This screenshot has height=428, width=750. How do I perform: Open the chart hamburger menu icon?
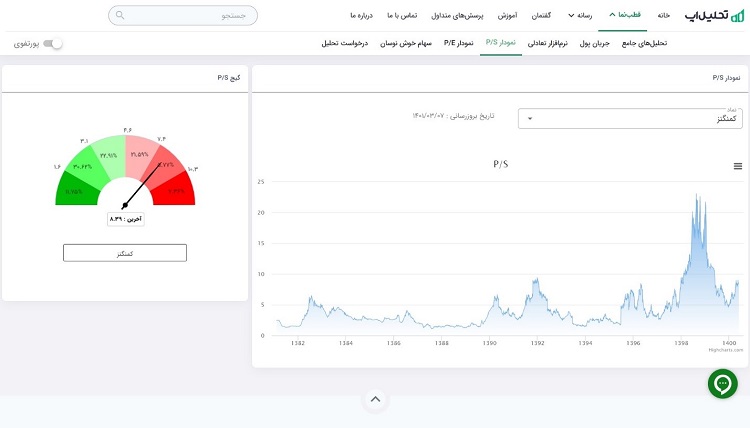coord(738,166)
